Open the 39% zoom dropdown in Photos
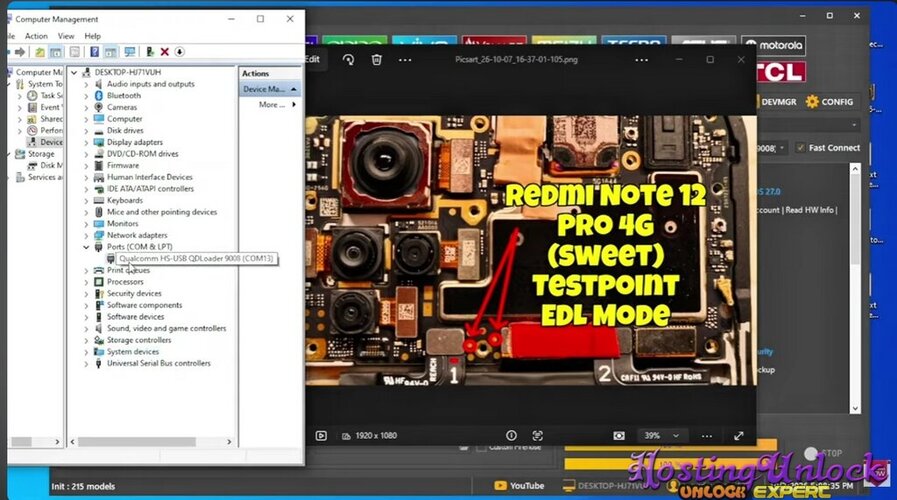This screenshot has width=897, height=500. click(661, 436)
